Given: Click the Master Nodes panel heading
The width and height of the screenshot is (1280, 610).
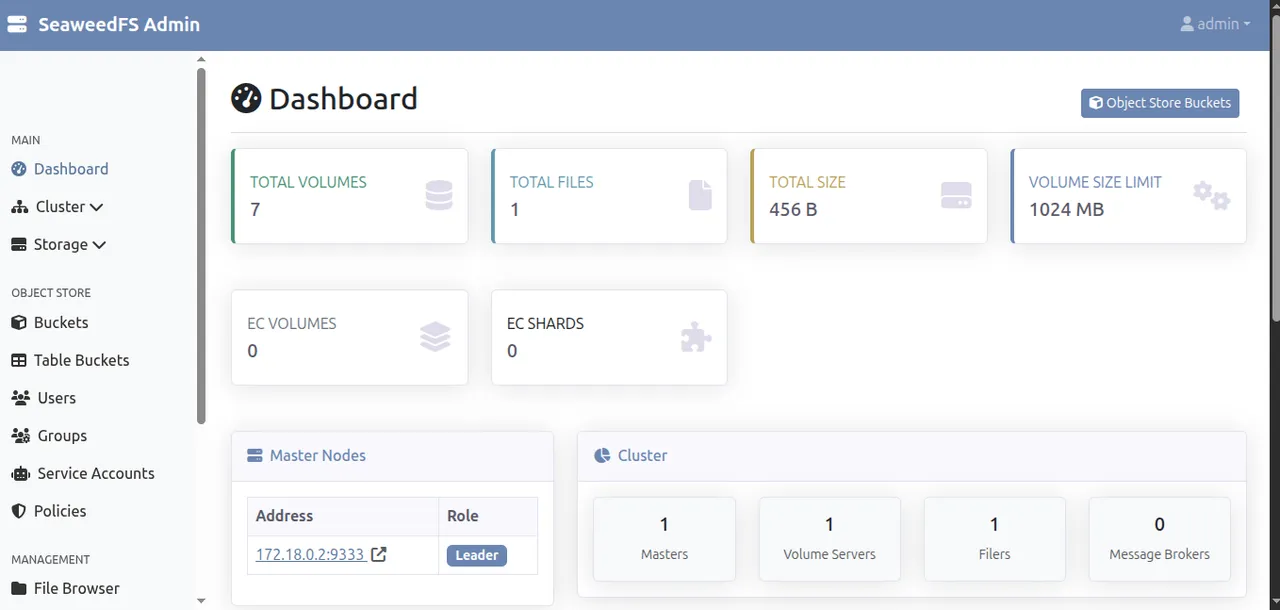Looking at the screenshot, I should pyautogui.click(x=317, y=456).
